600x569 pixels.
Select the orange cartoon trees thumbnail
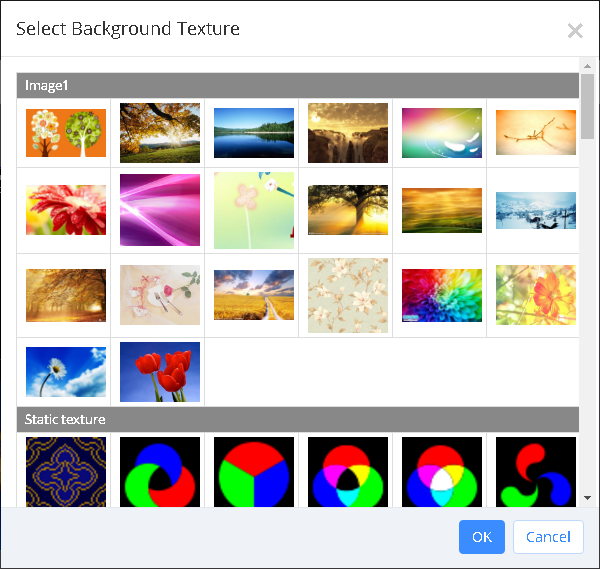(66, 133)
